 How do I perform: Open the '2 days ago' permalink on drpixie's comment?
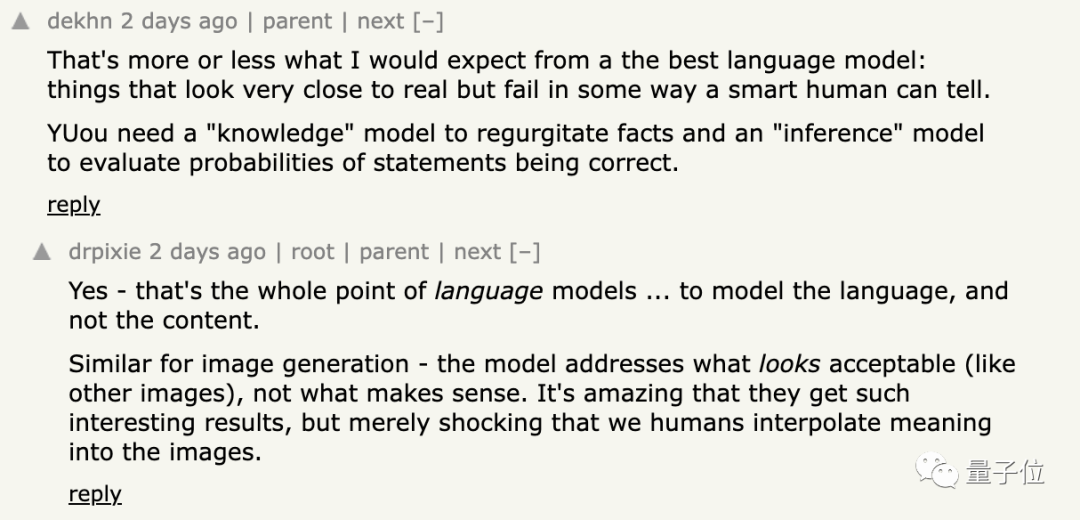pyautogui.click(x=209, y=252)
